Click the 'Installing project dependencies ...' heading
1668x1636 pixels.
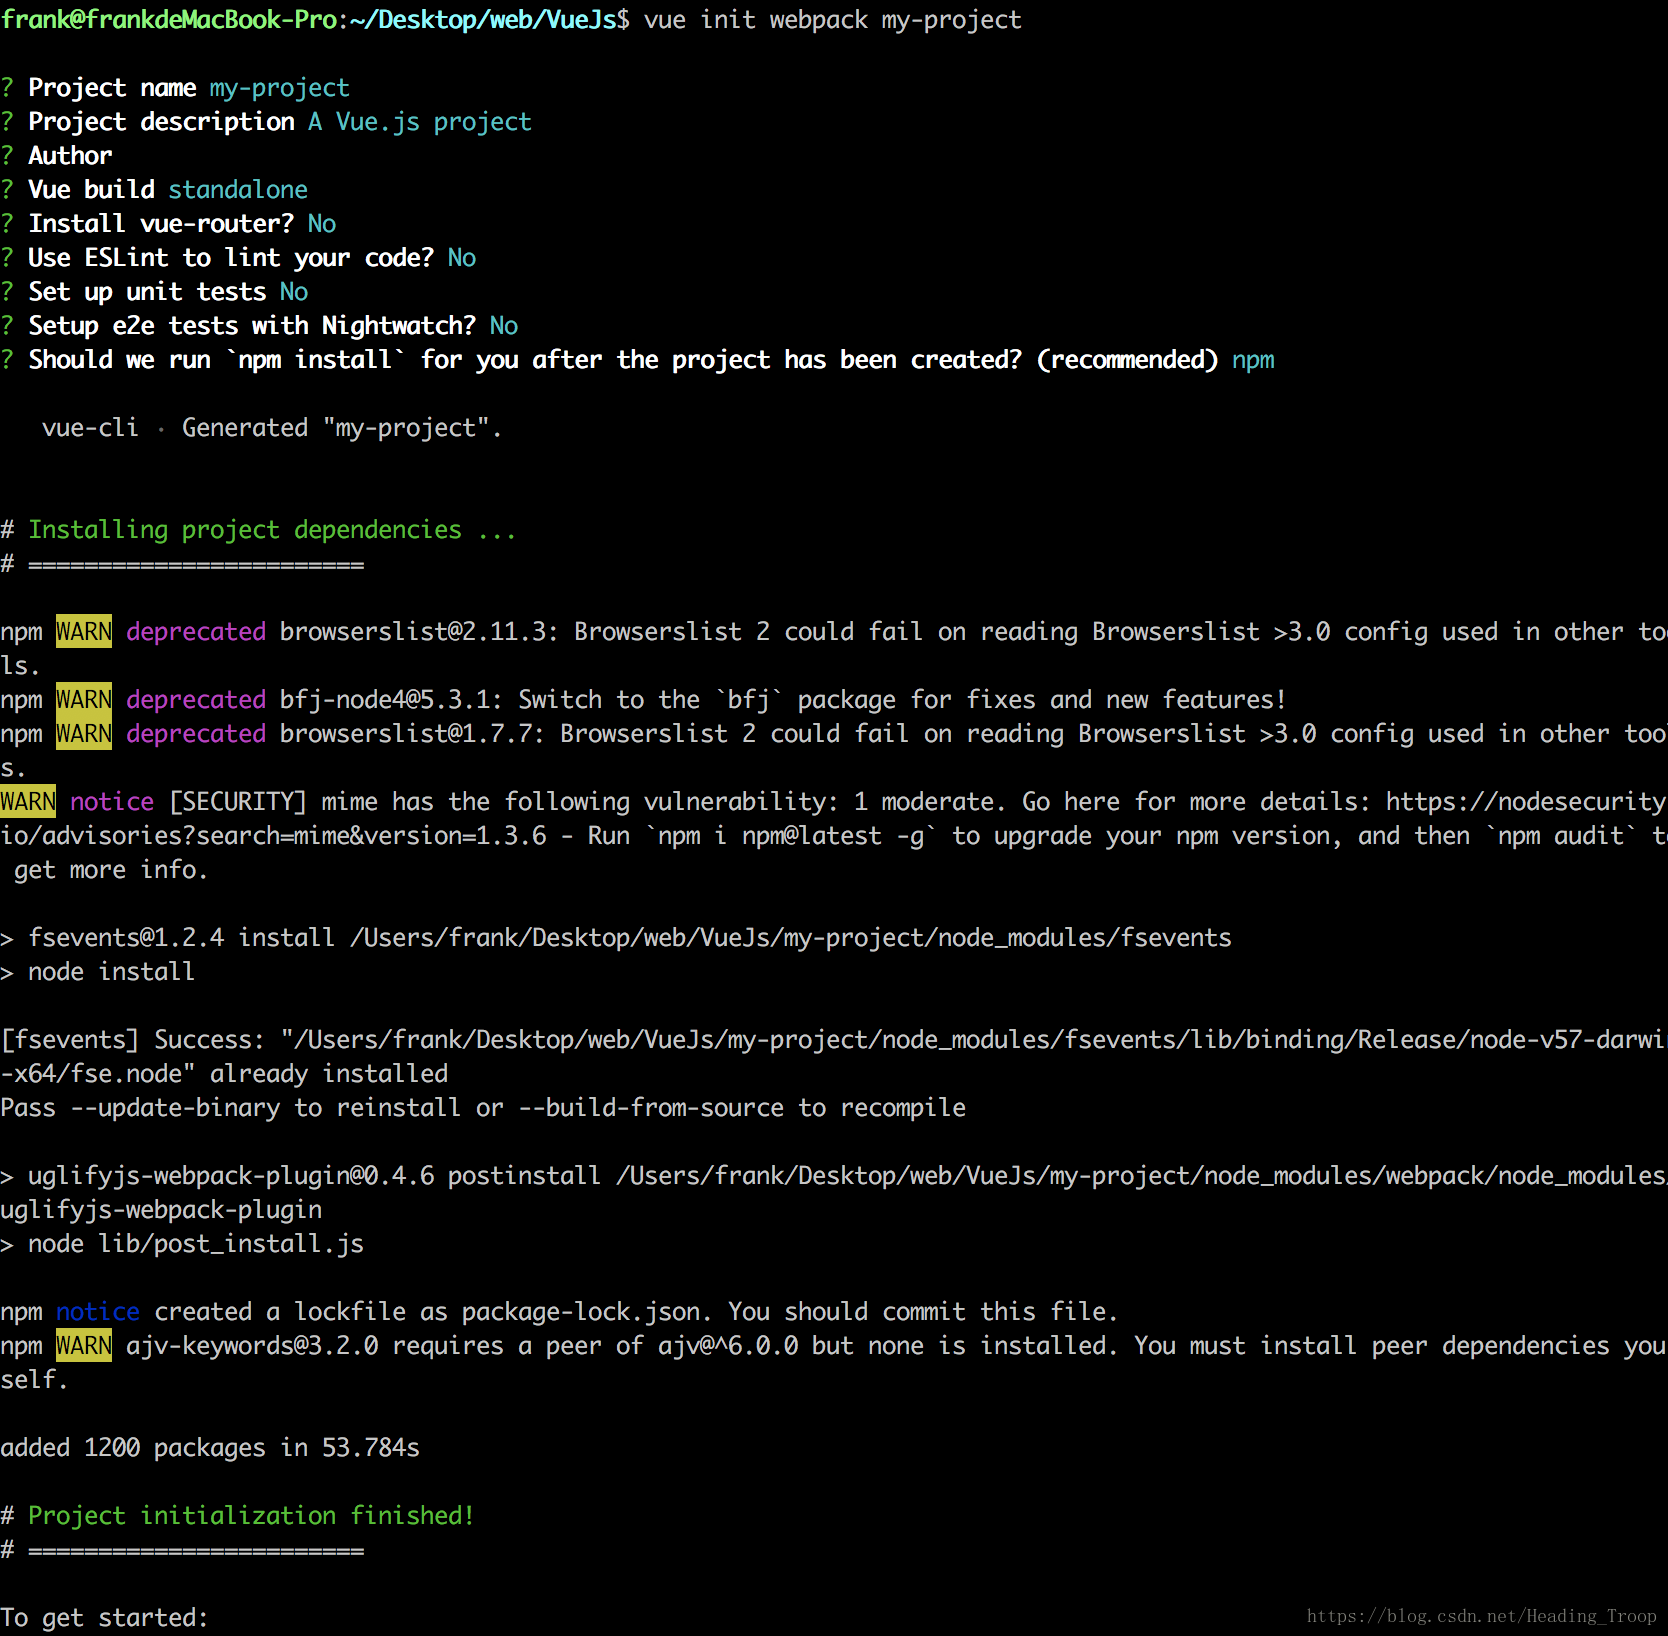click(272, 530)
